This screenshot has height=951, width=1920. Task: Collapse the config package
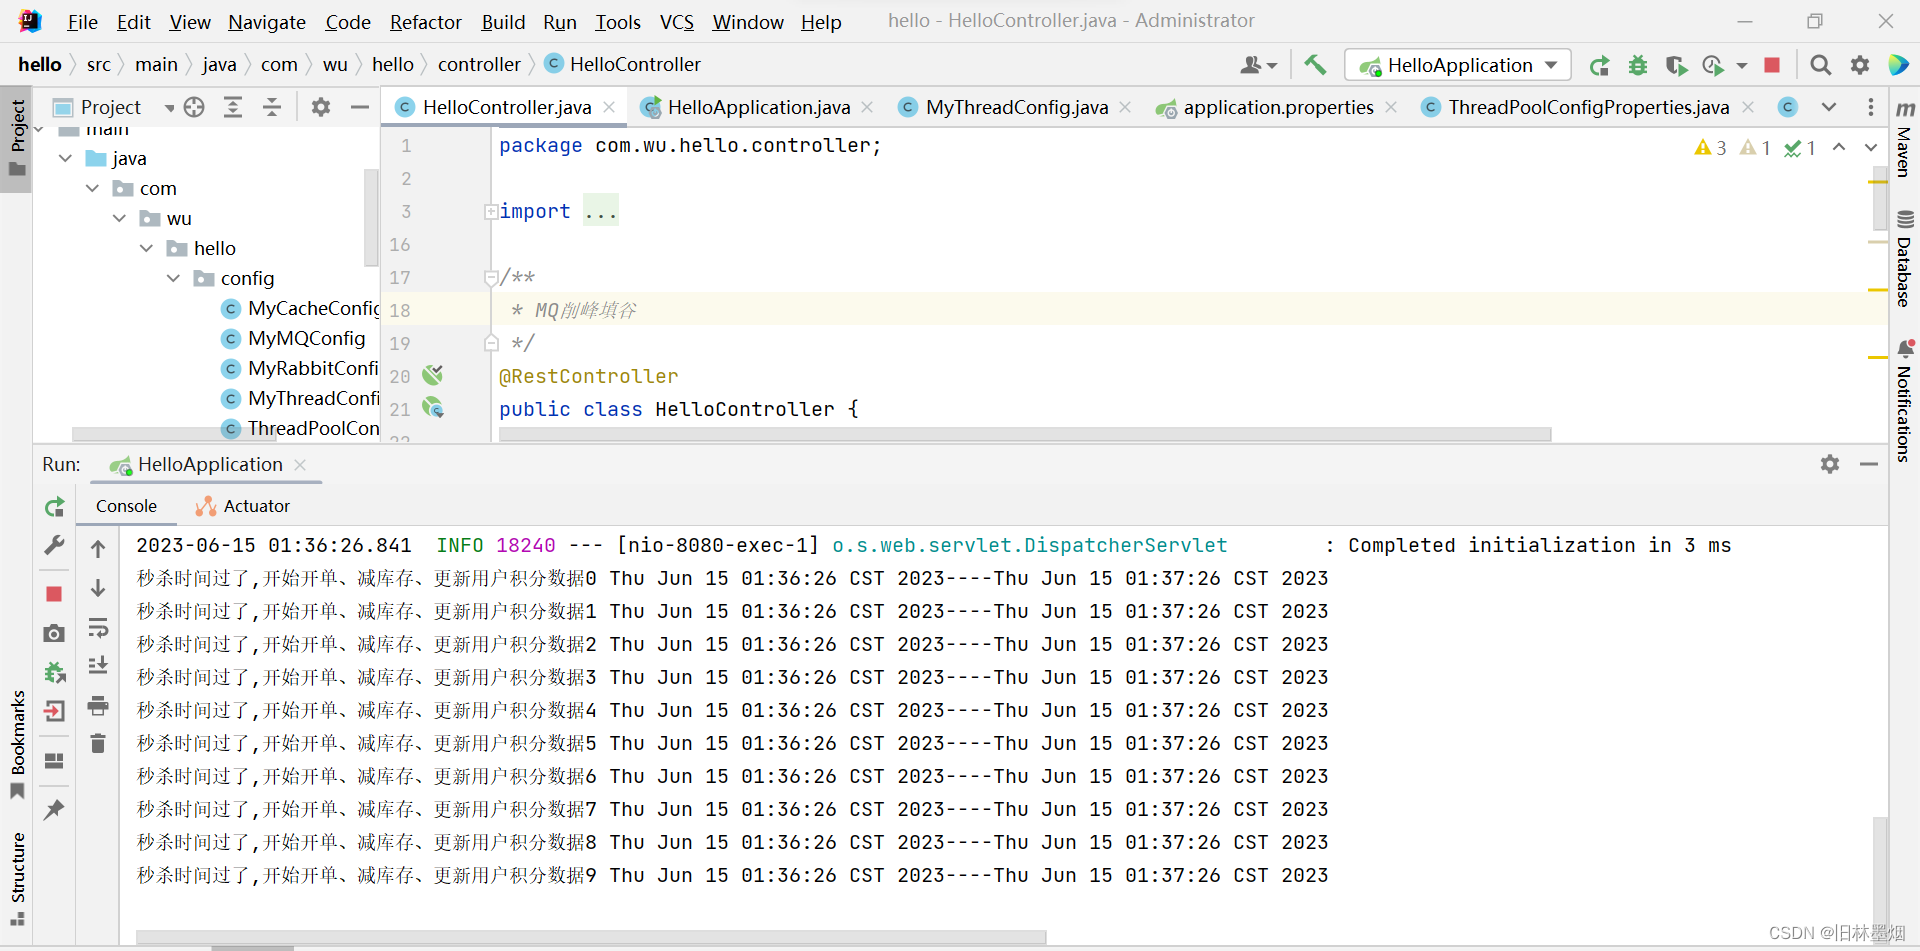coord(173,278)
